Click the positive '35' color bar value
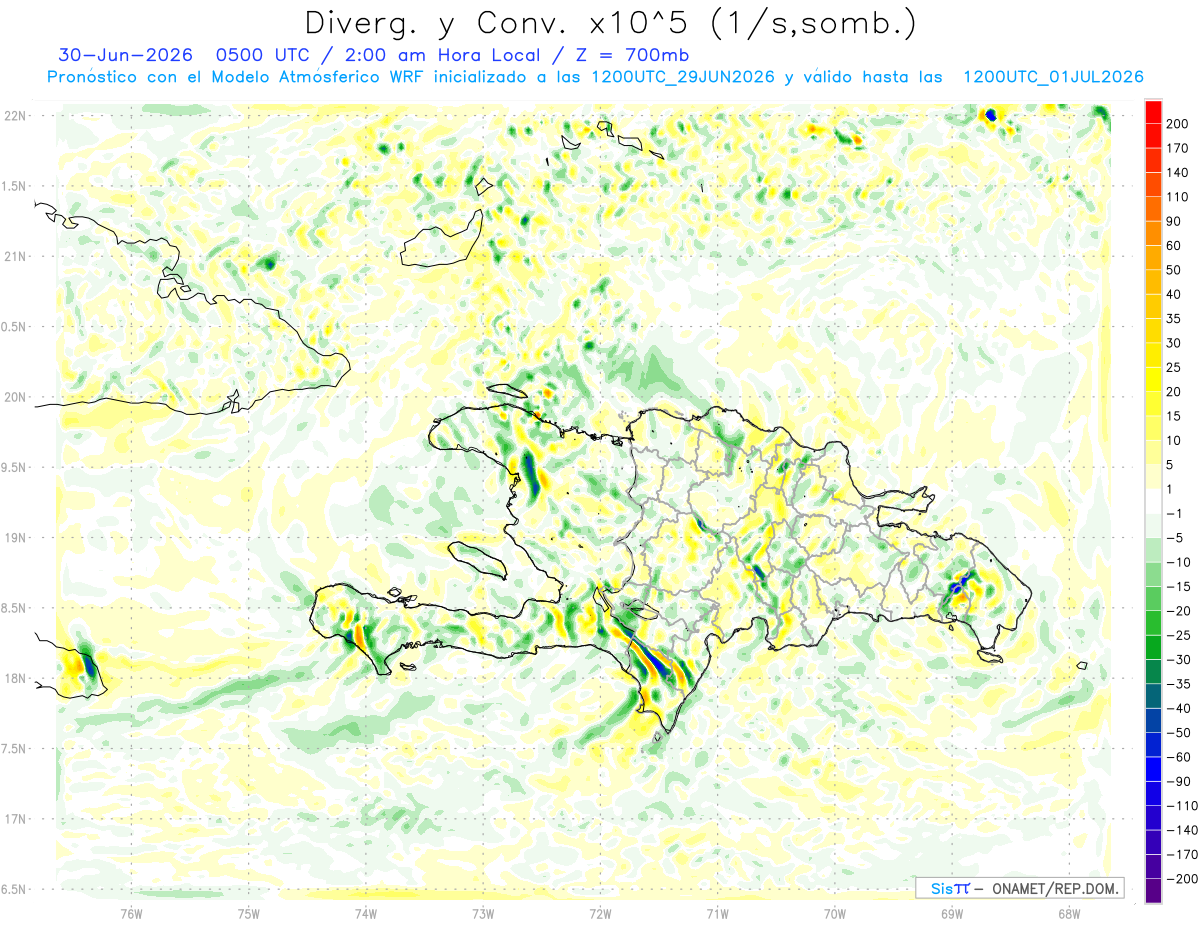Image resolution: width=1200 pixels, height=927 pixels. (x=1173, y=318)
